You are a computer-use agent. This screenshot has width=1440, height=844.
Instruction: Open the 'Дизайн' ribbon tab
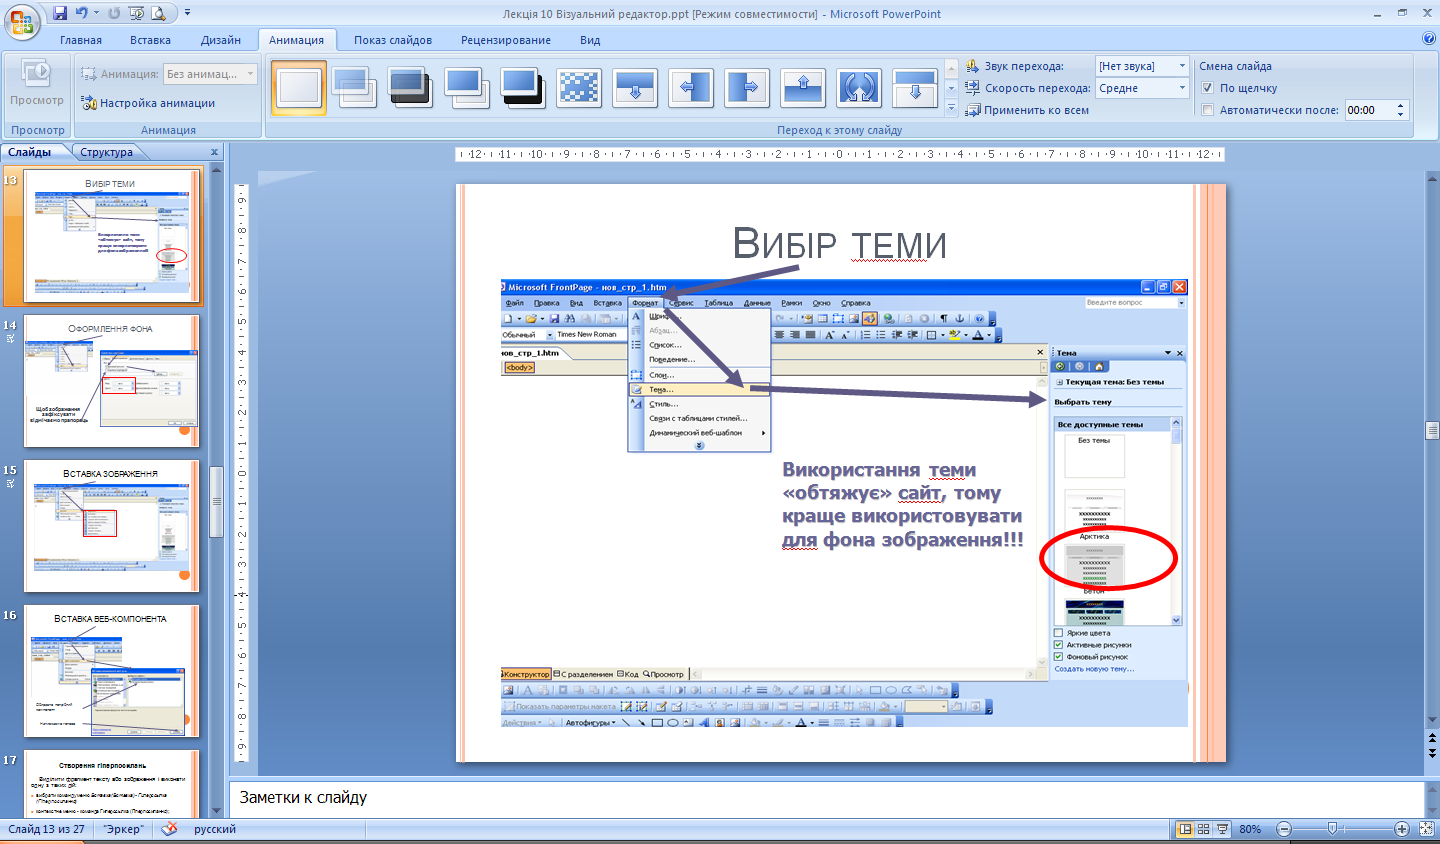220,40
